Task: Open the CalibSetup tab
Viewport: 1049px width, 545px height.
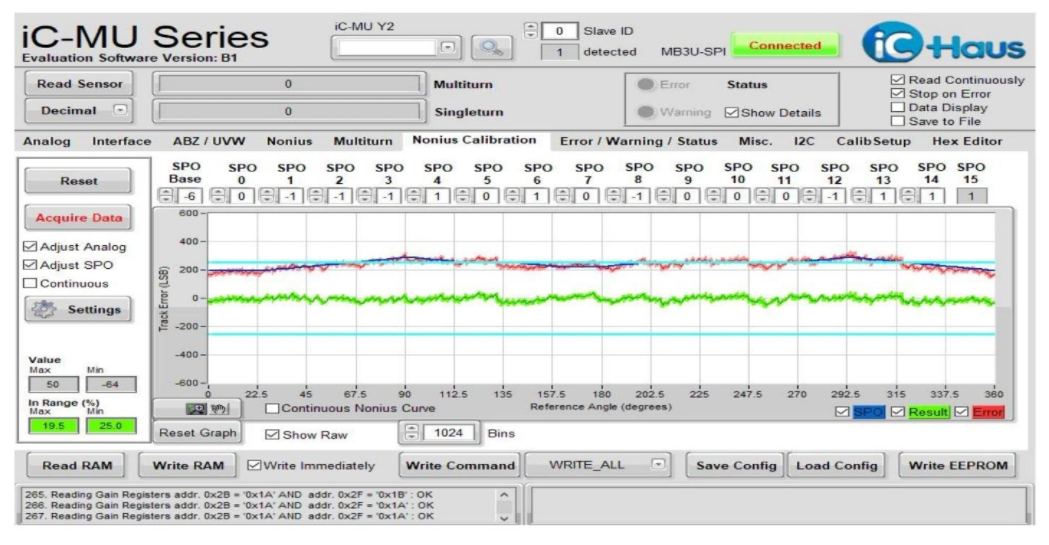Action: coord(873,141)
